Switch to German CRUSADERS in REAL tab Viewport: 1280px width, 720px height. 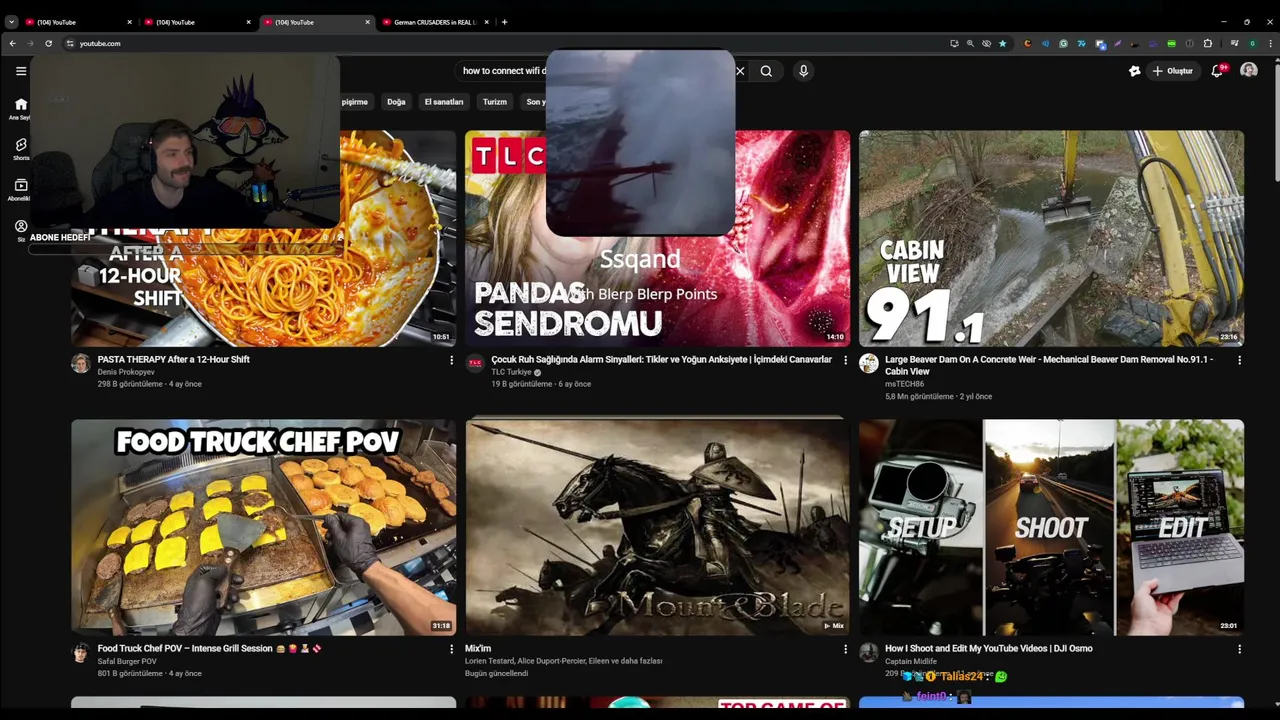coord(435,22)
